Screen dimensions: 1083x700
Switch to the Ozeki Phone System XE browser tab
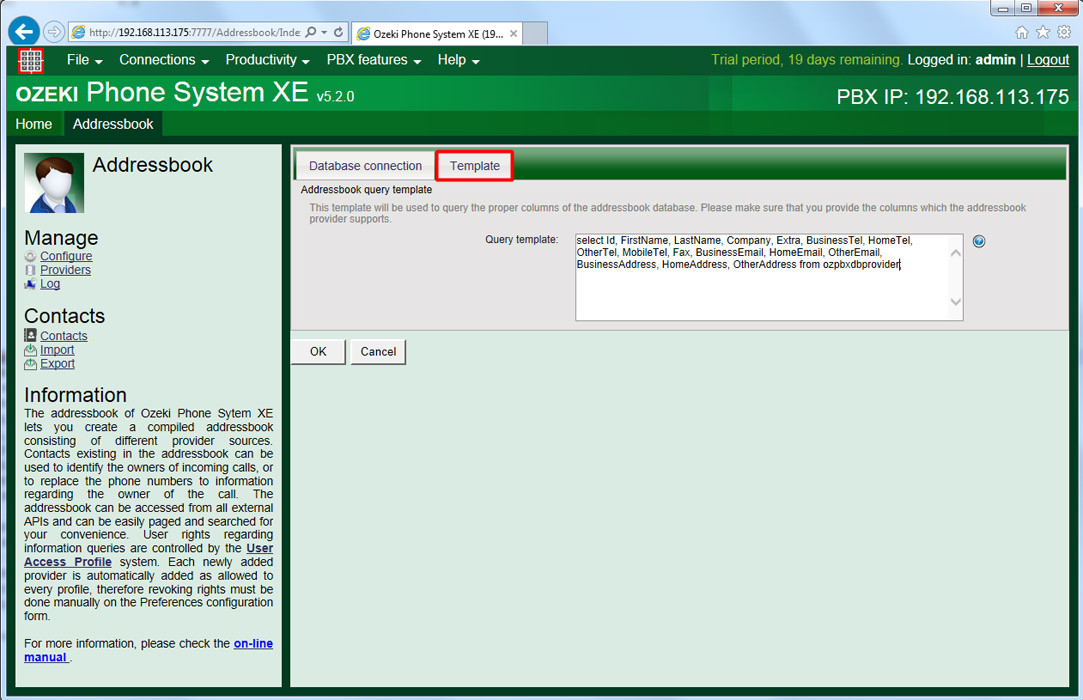[437, 33]
